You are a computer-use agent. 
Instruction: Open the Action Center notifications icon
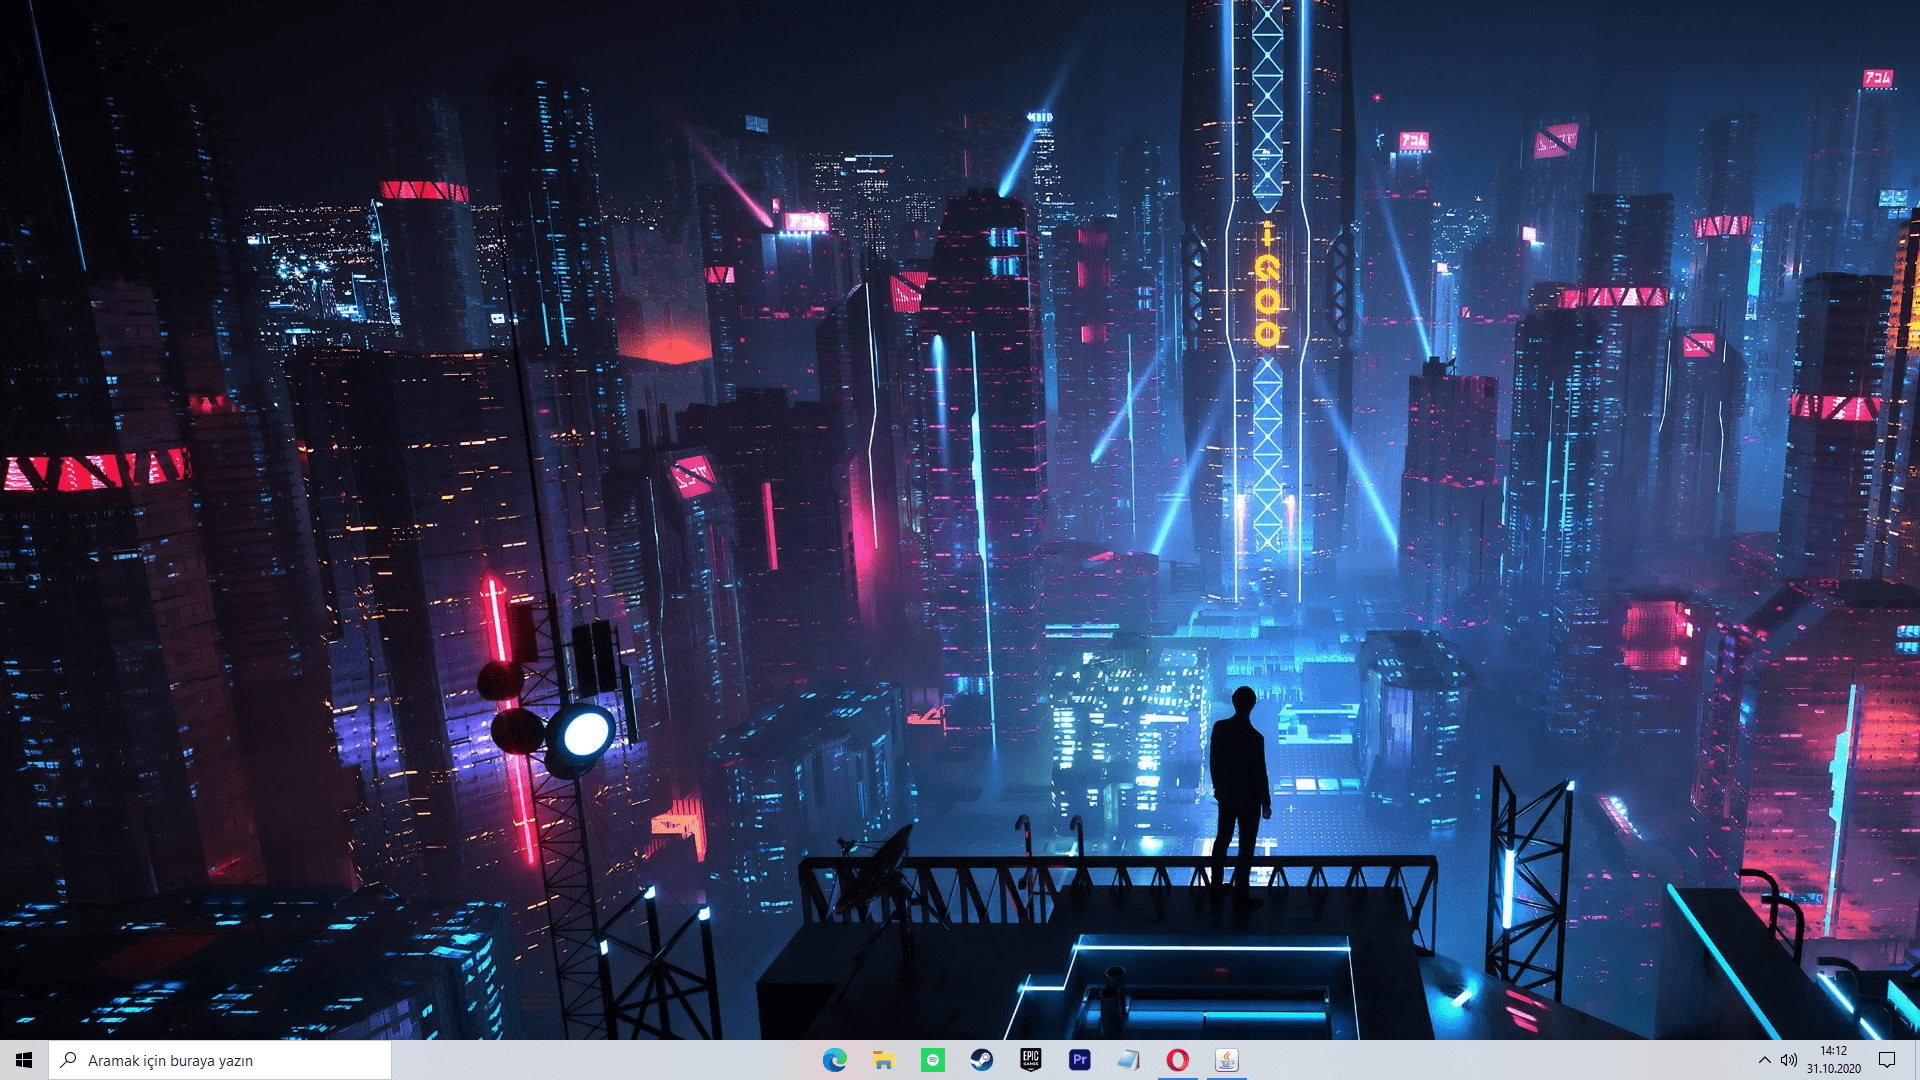[1887, 1060]
